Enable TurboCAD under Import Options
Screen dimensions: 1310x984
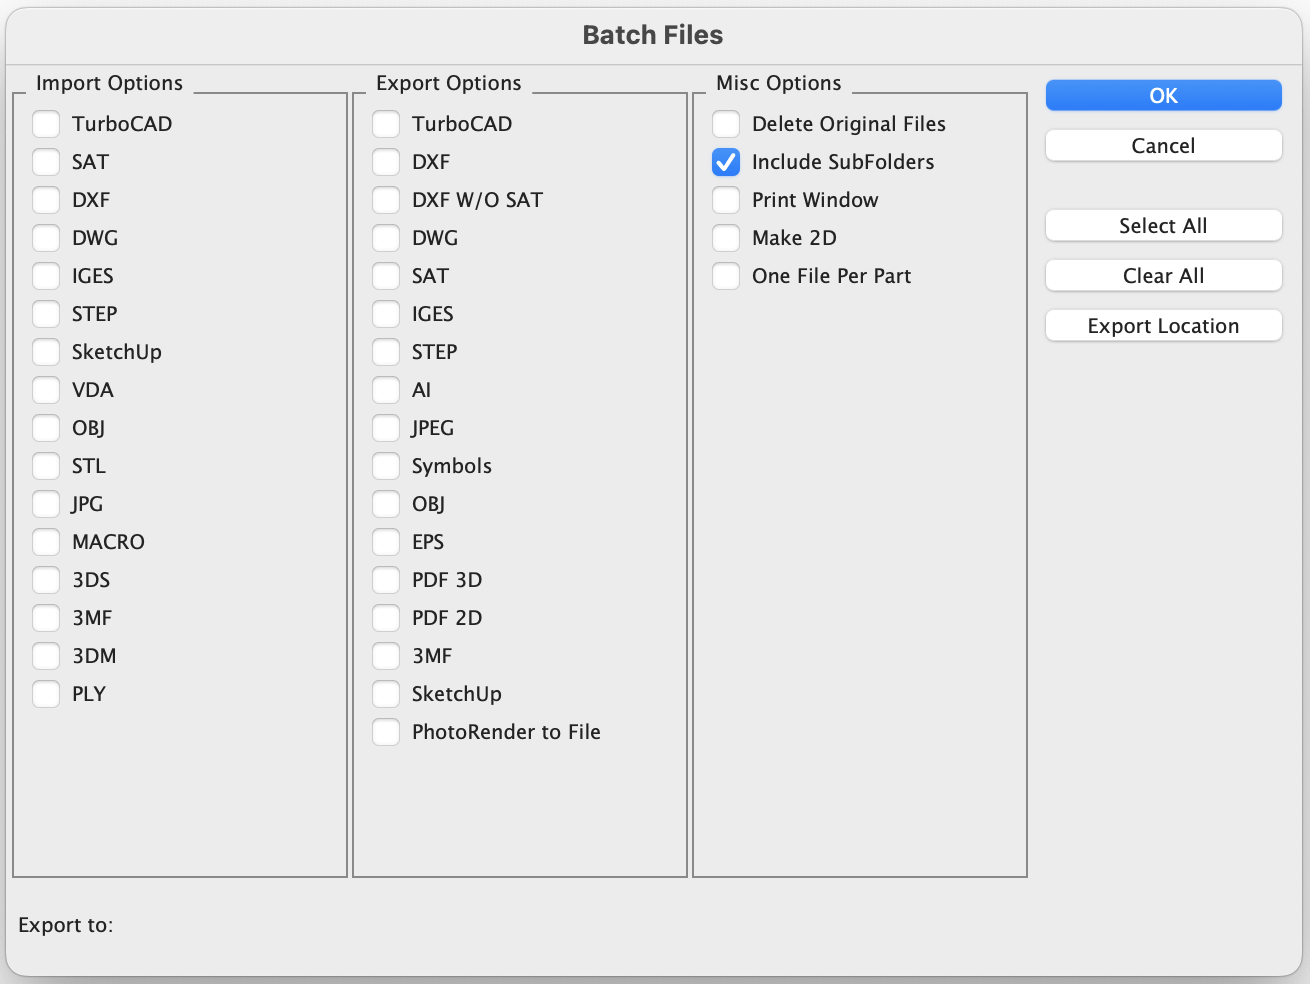(46, 124)
